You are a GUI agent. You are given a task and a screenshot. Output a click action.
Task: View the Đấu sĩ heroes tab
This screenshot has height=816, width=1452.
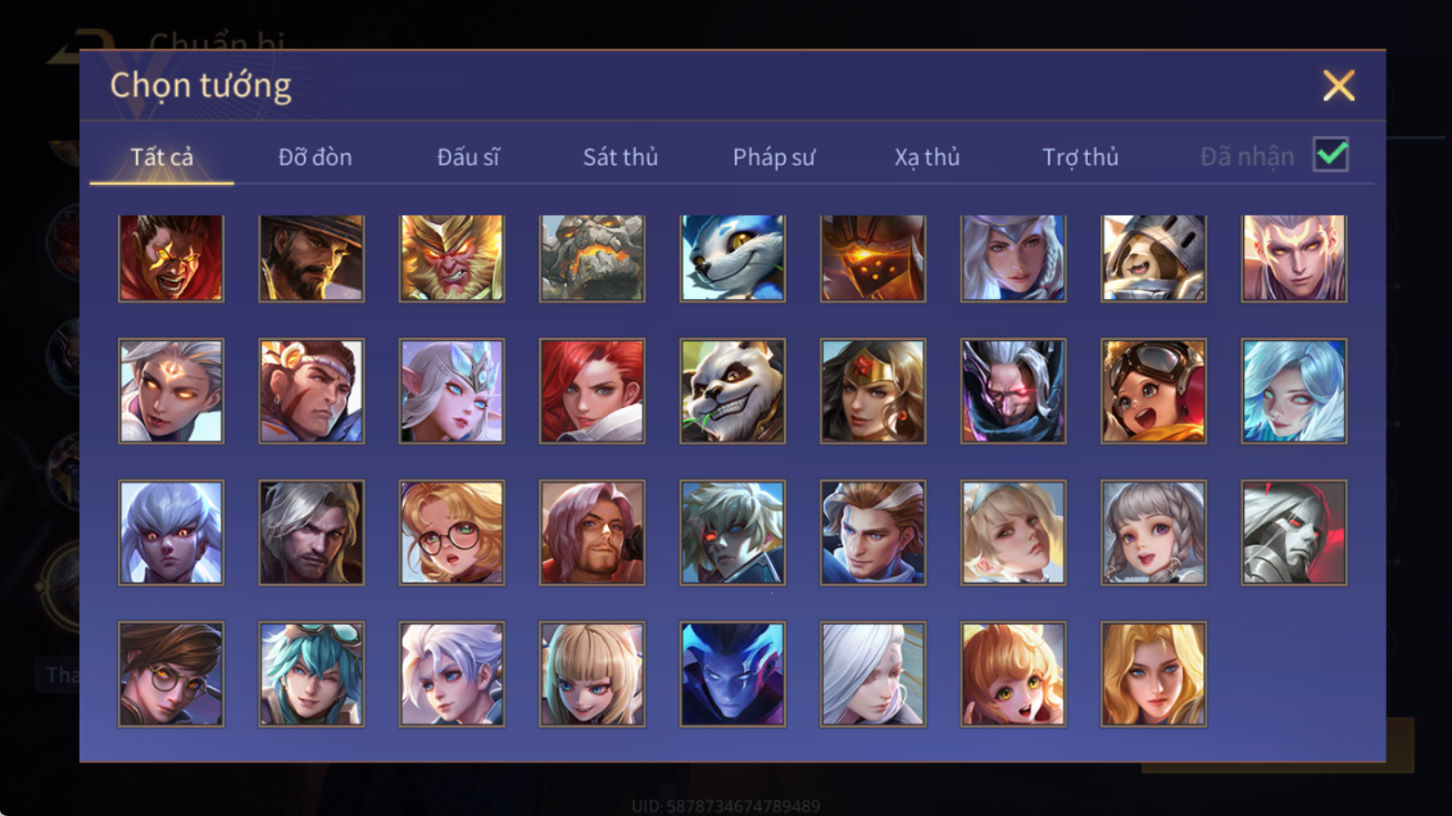click(x=468, y=157)
